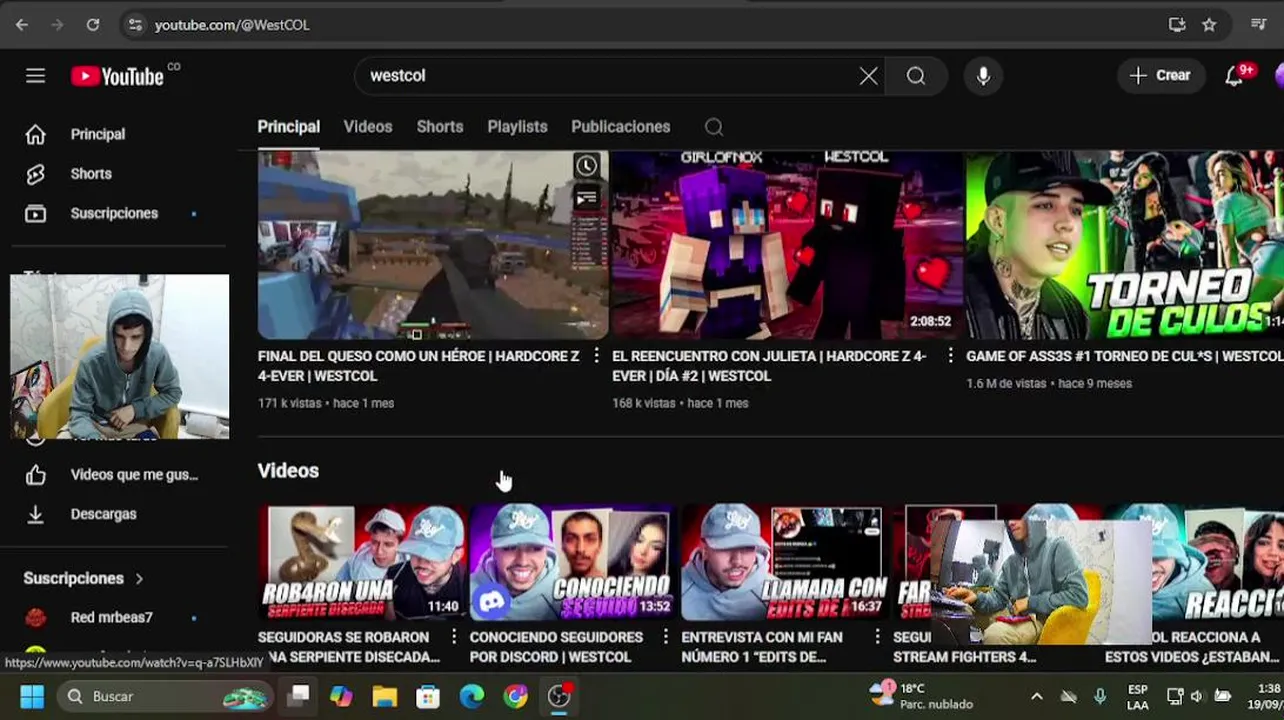This screenshot has width=1284, height=720.
Task: Open Rob4ron una Serpiente Disecada thumbnail
Action: [362, 563]
